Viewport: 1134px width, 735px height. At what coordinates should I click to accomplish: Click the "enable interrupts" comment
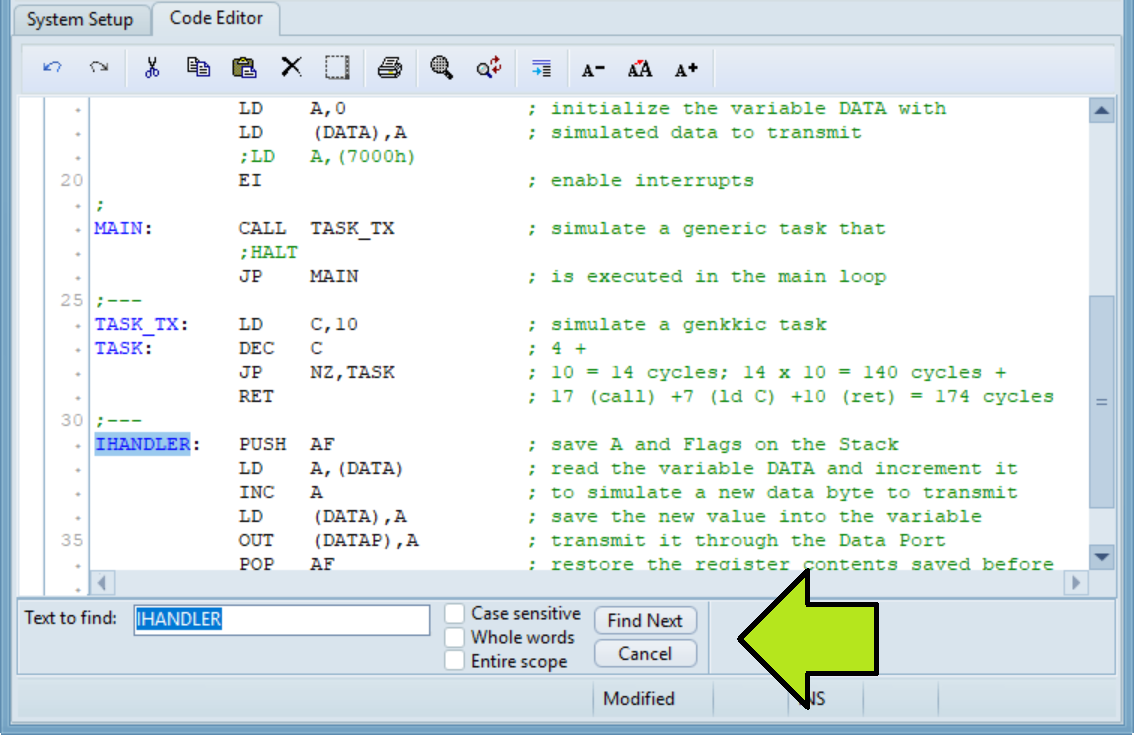[652, 181]
